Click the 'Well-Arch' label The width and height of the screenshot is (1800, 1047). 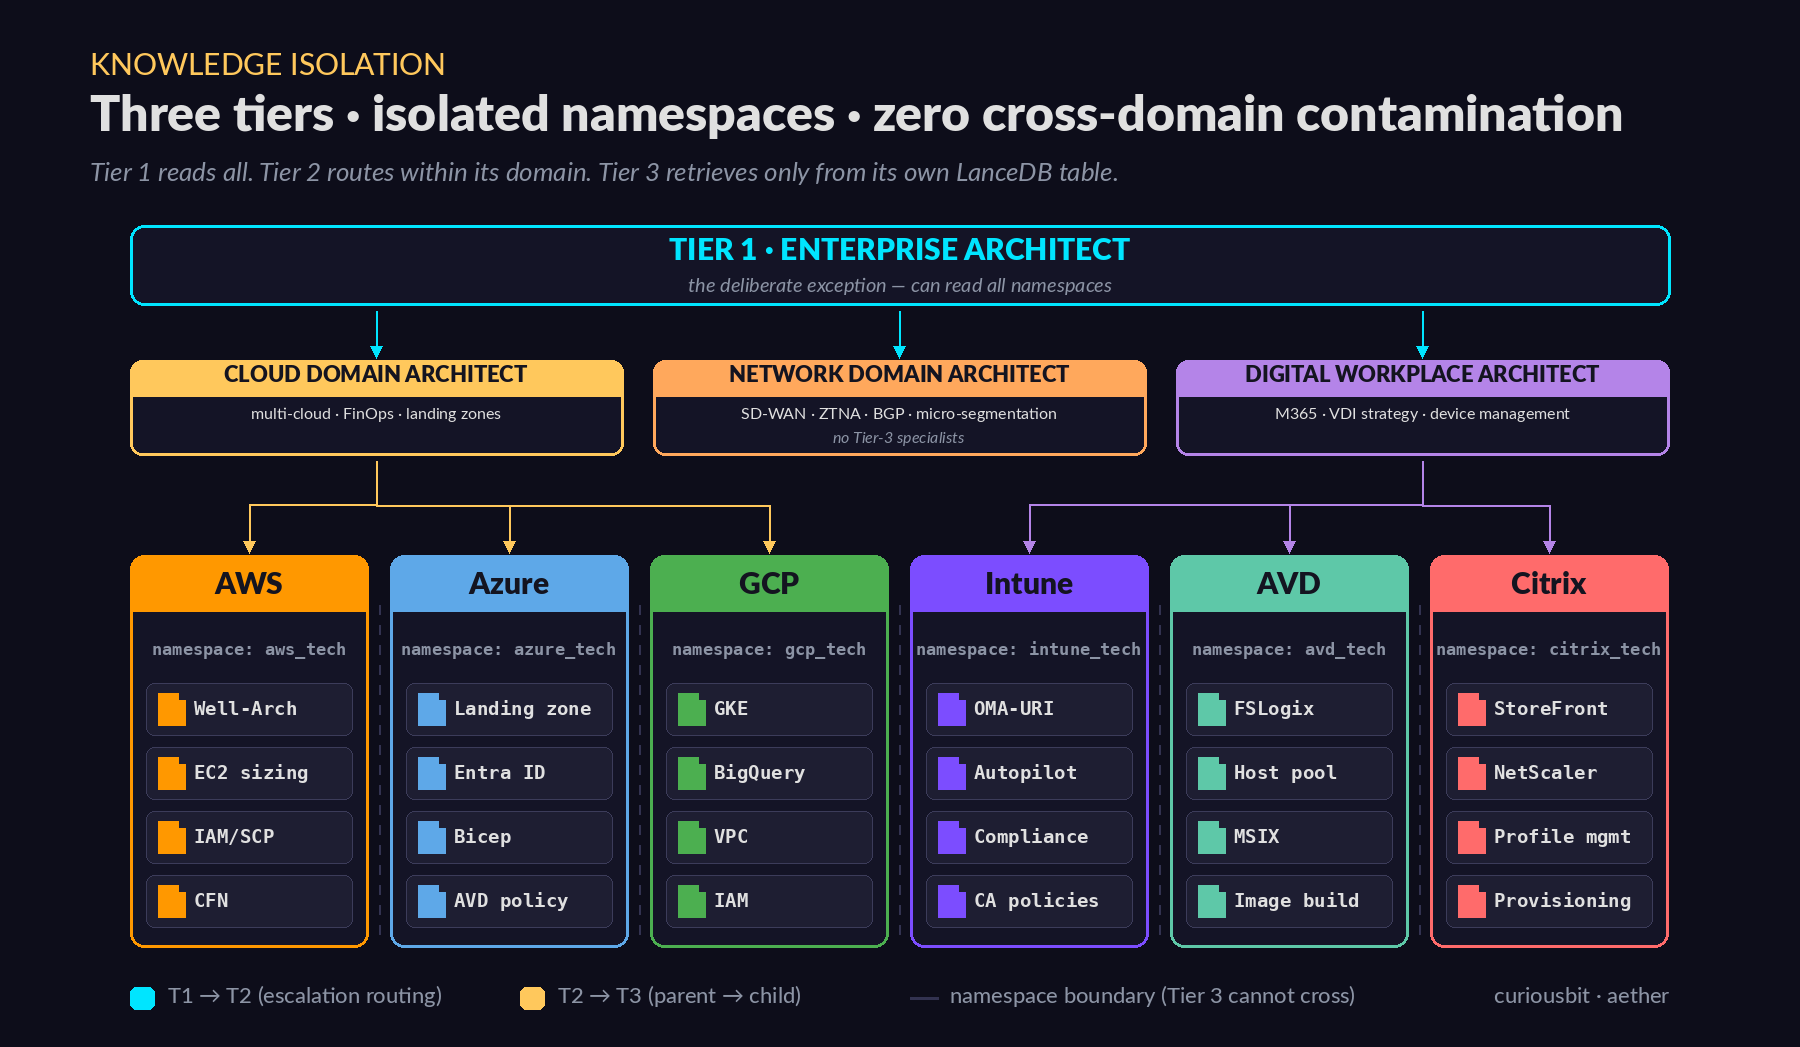245,708
